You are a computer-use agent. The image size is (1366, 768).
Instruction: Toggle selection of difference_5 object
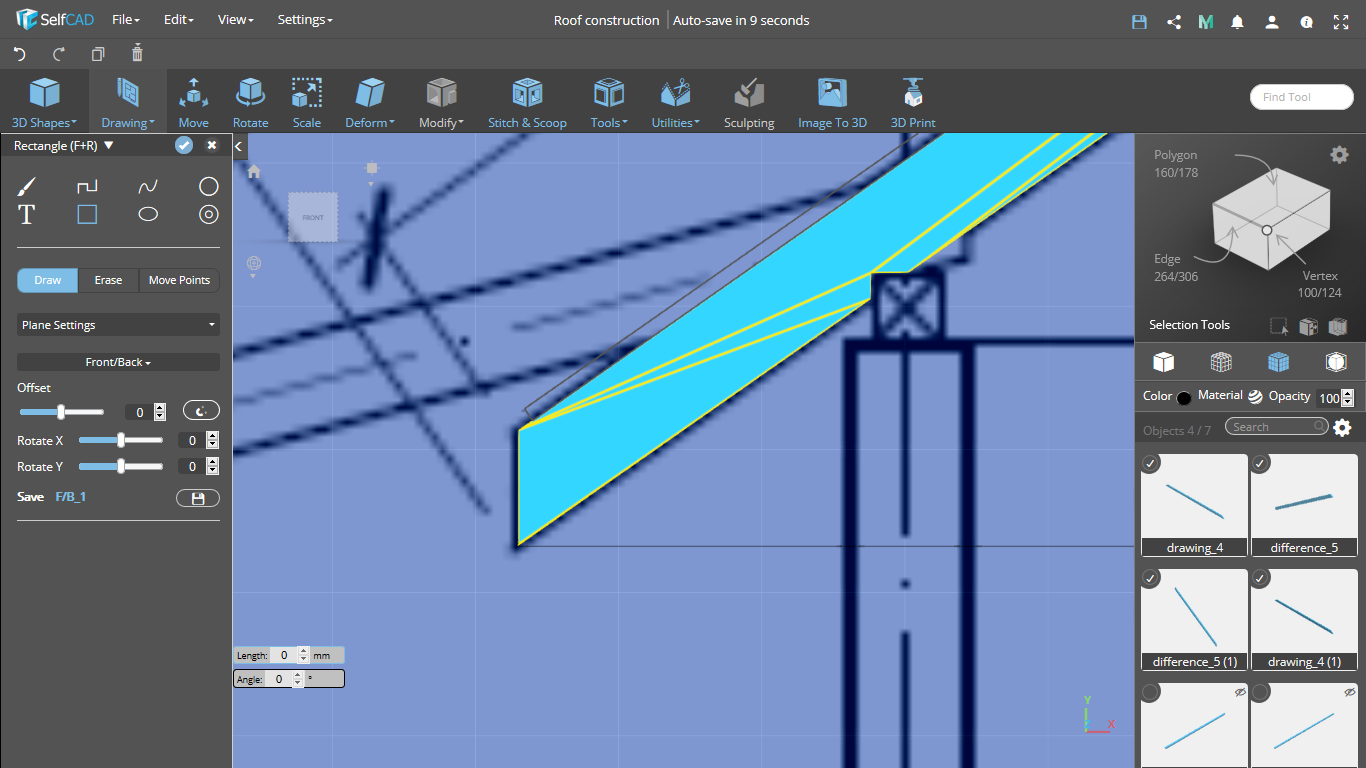[1260, 463]
